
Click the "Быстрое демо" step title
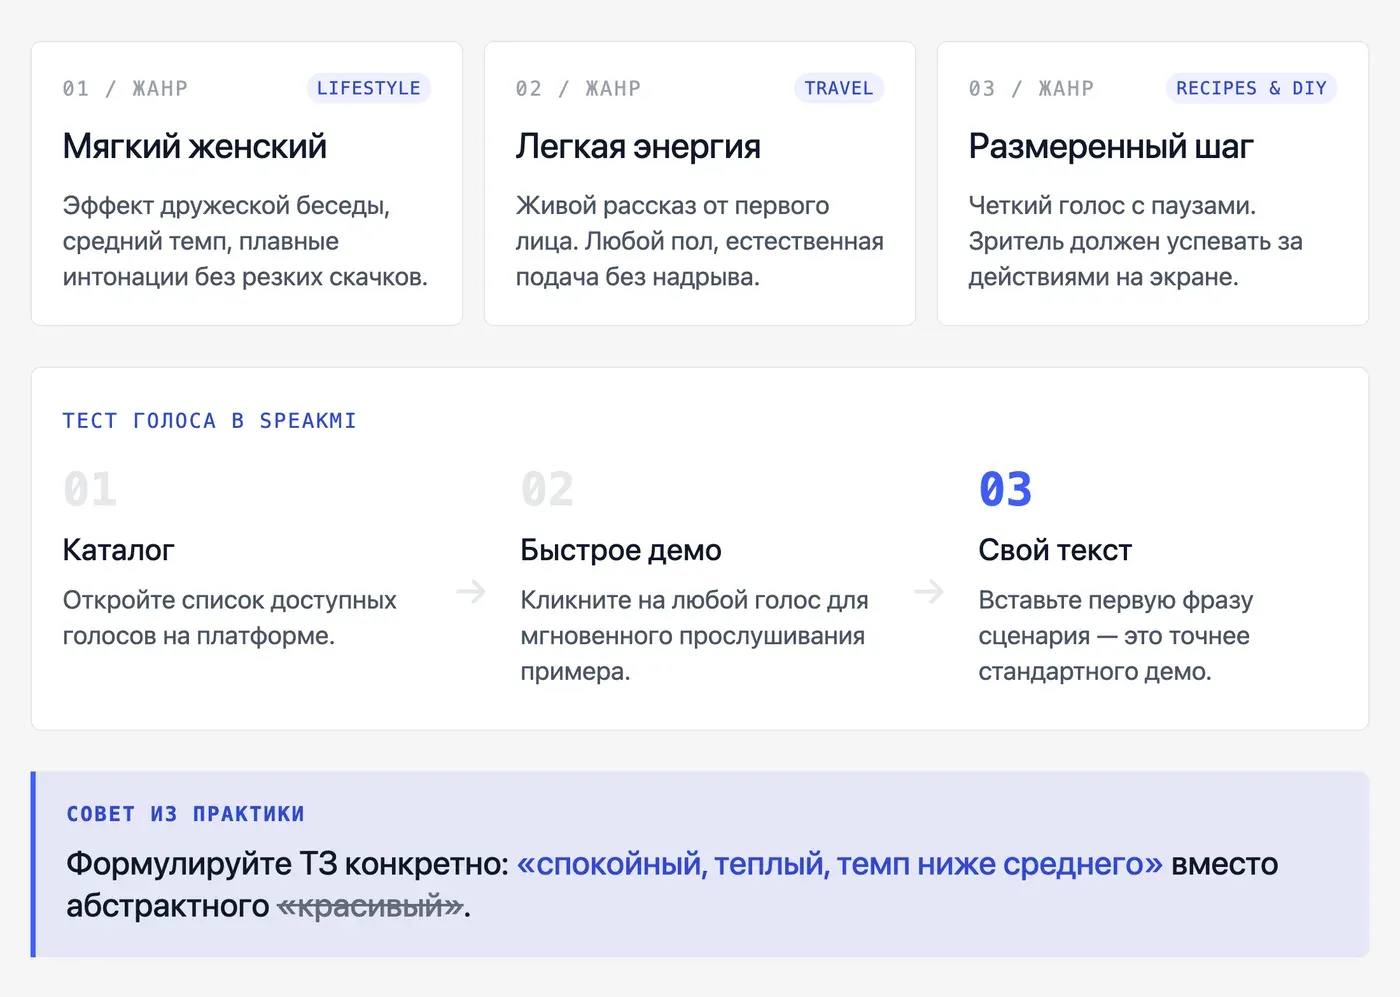(x=621, y=550)
